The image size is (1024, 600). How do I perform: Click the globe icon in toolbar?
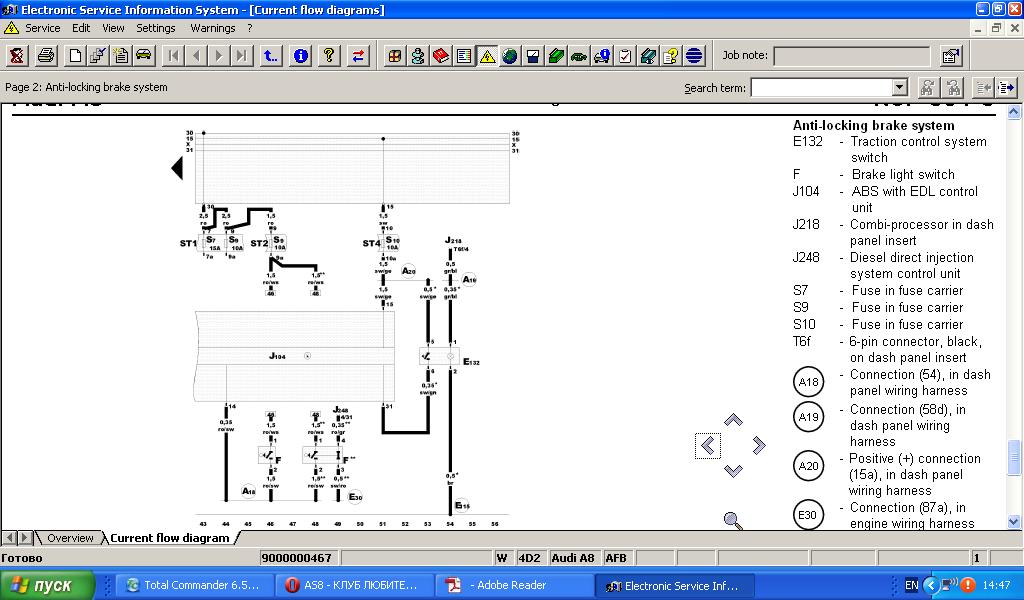tap(510, 56)
